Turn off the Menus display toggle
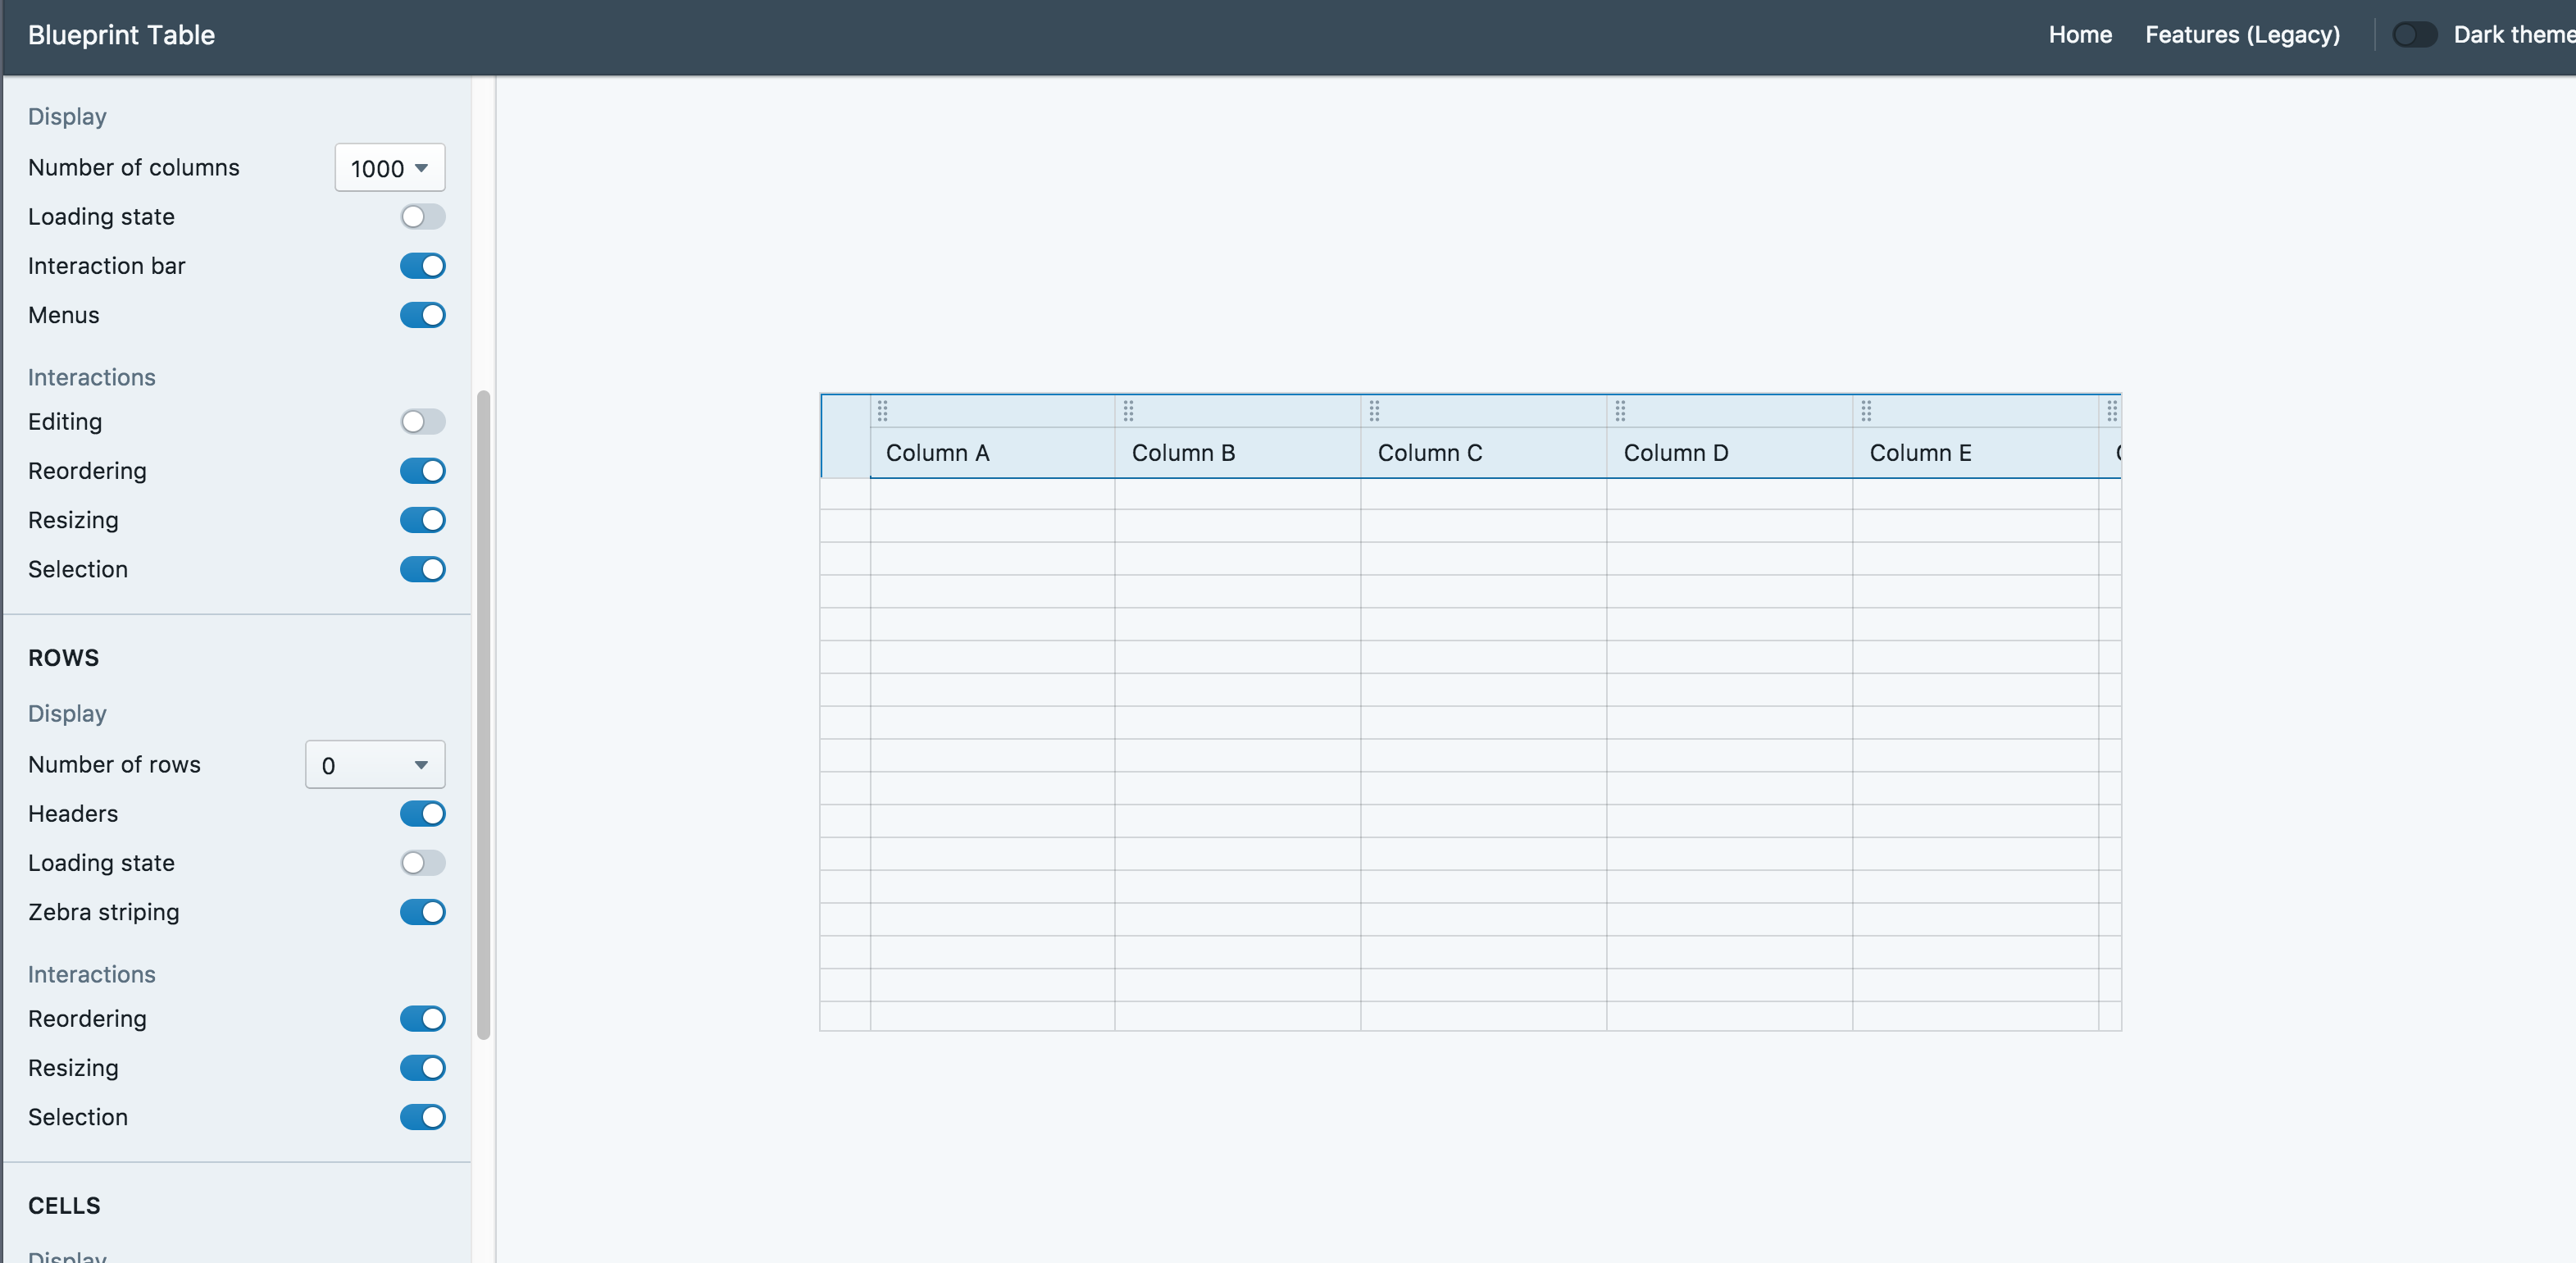 [x=422, y=315]
